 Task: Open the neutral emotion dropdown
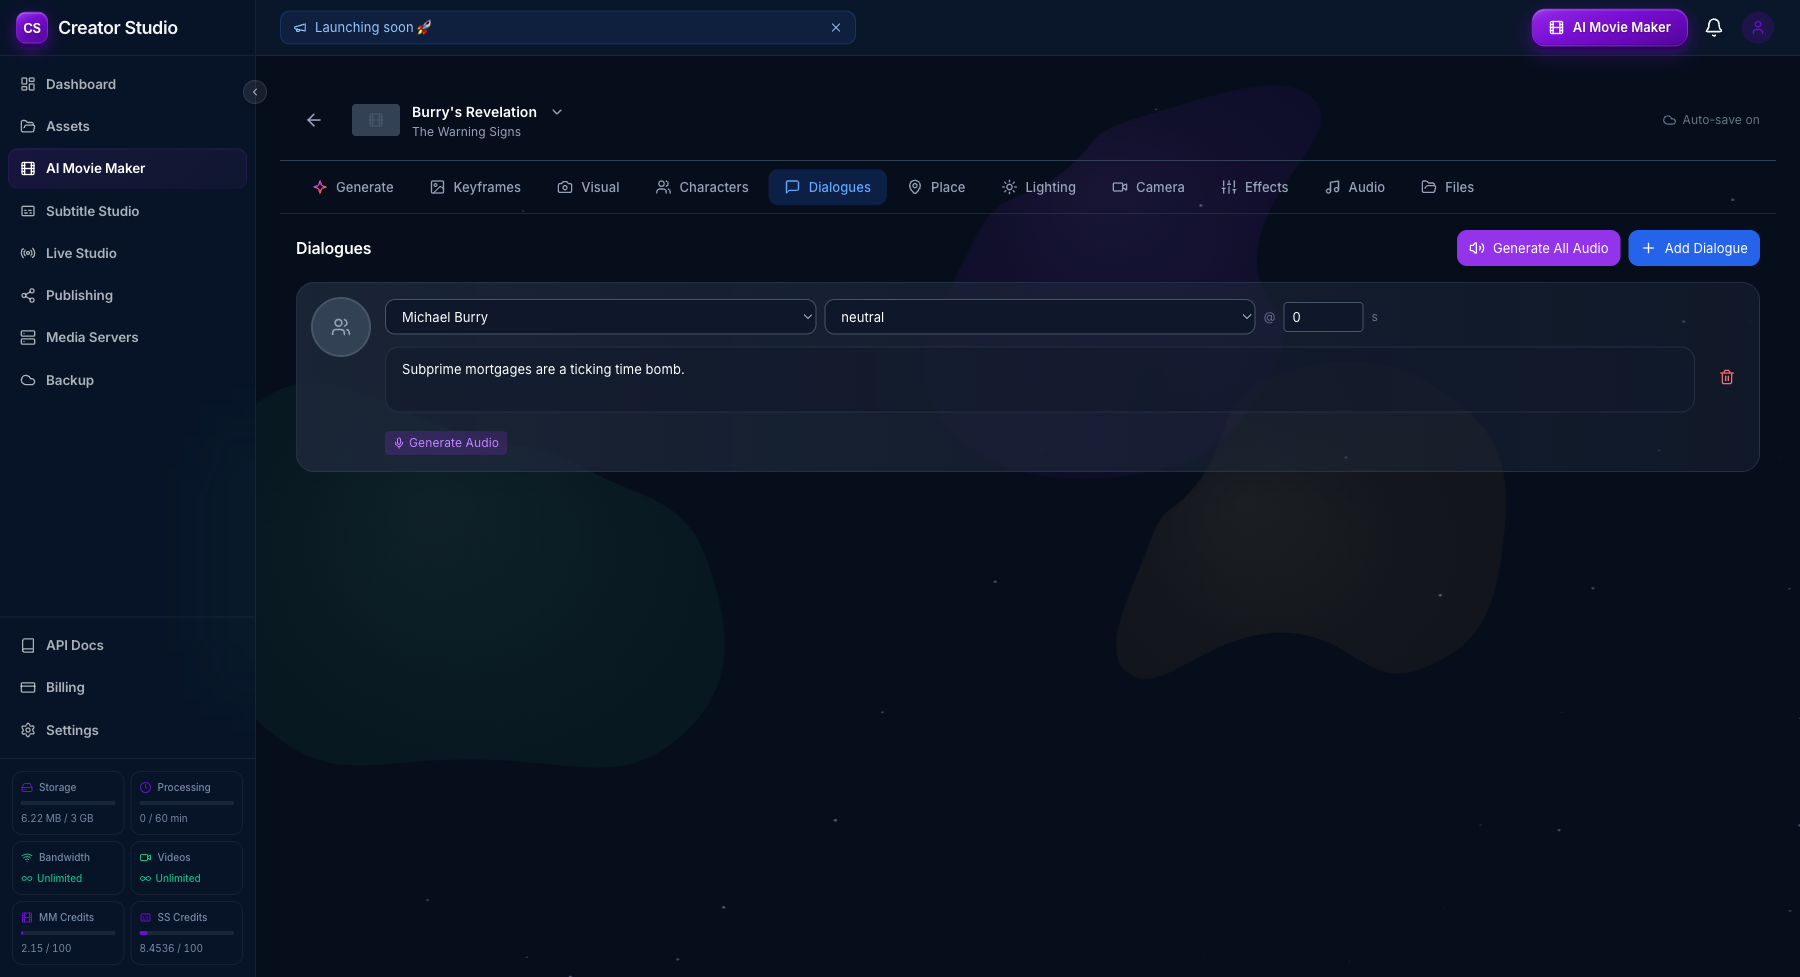coord(1039,317)
